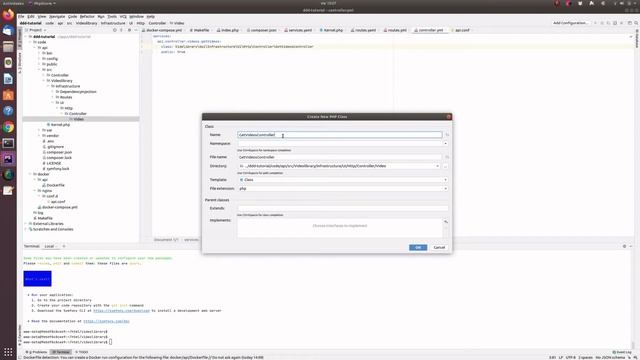Expand the vendor folder
The height and width of the screenshot is (360, 640).
click(40, 136)
